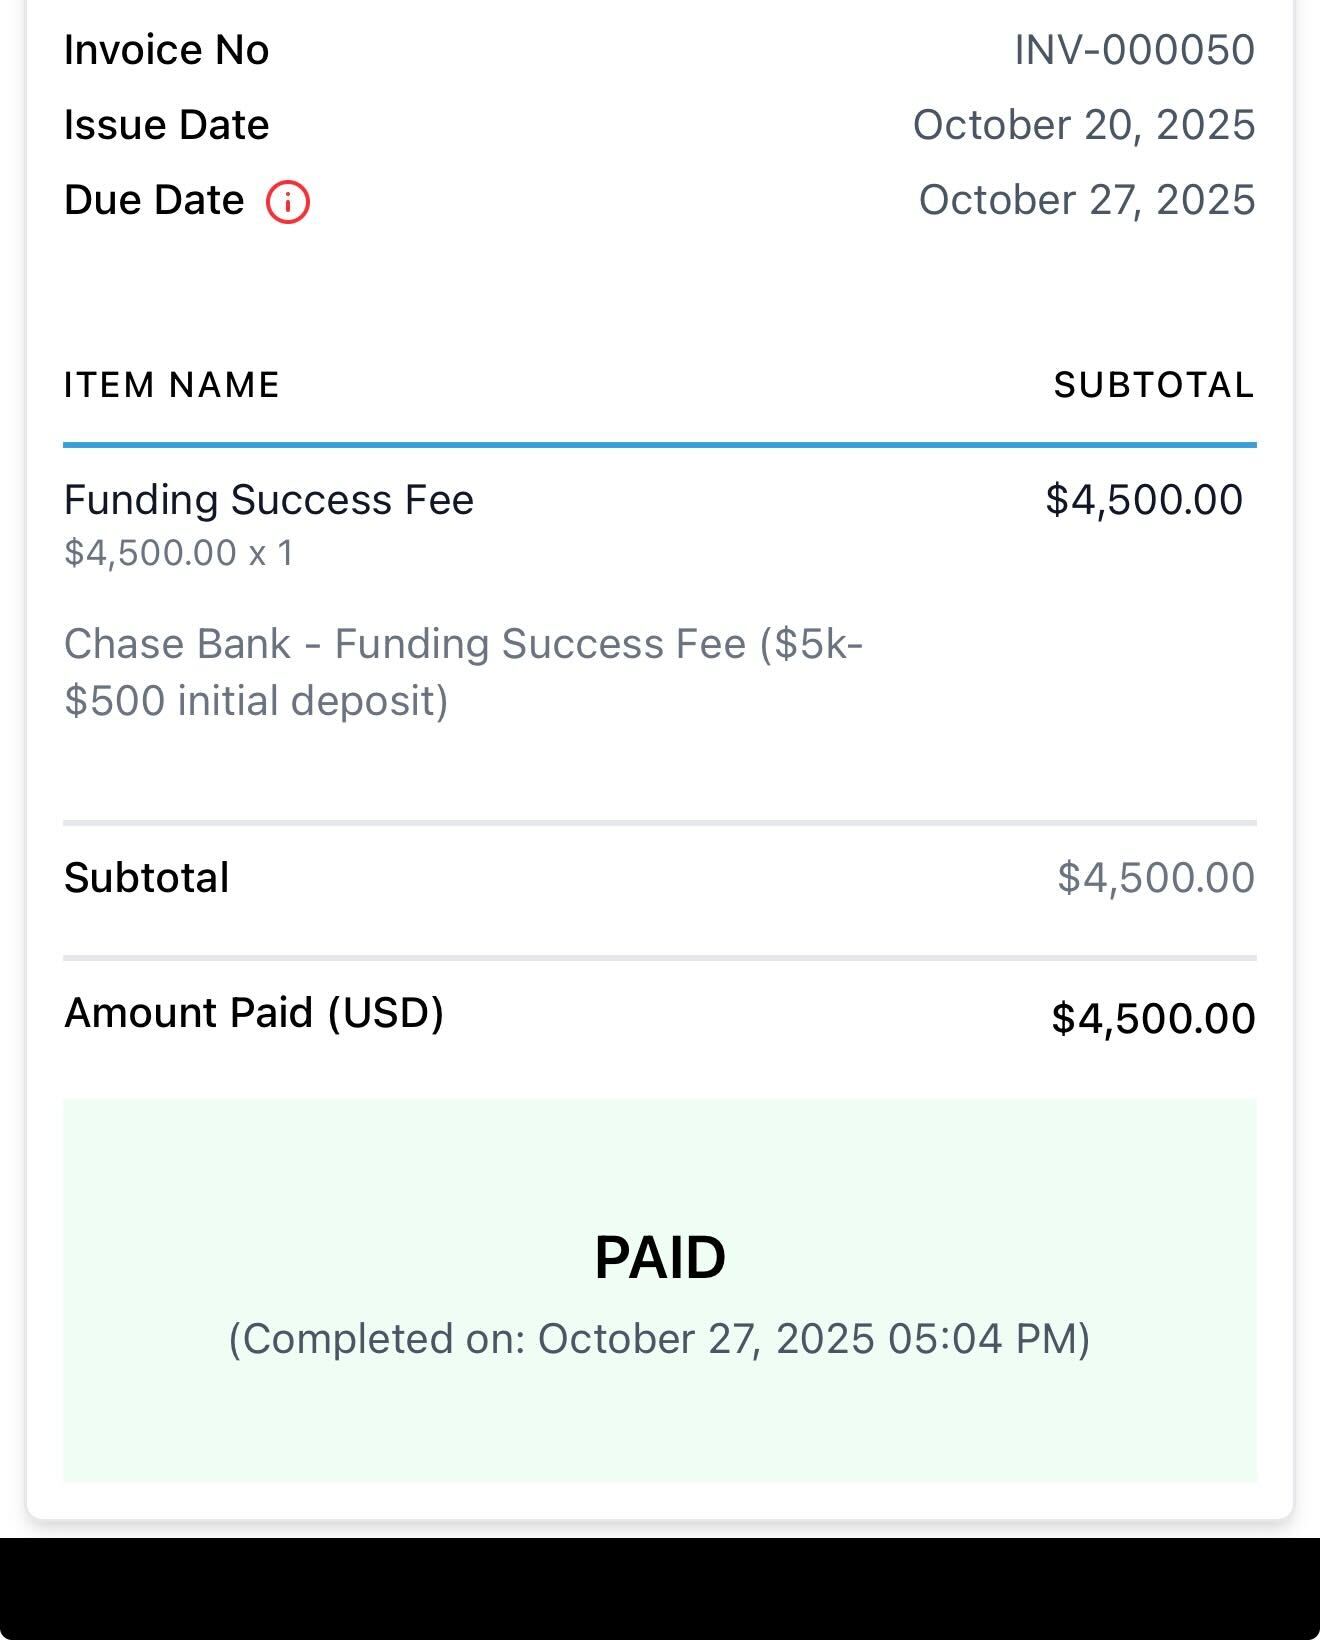Click the Chase Bank item description text
The height and width of the screenshot is (1640, 1320).
click(463, 672)
